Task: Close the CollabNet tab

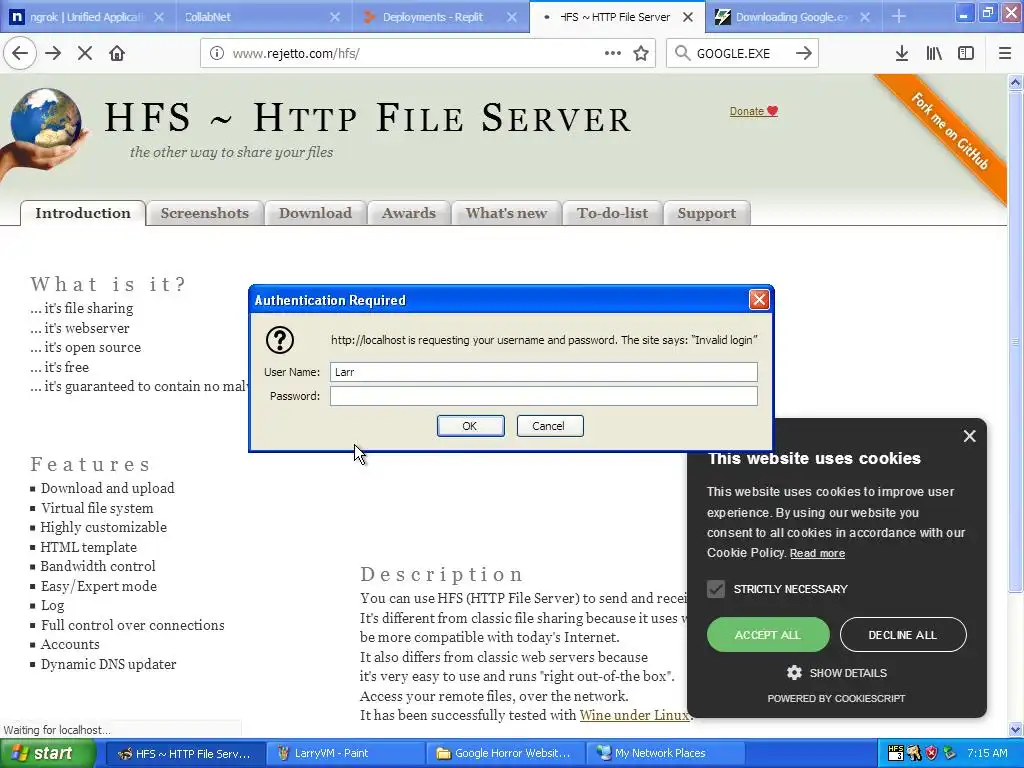Action: point(335,17)
